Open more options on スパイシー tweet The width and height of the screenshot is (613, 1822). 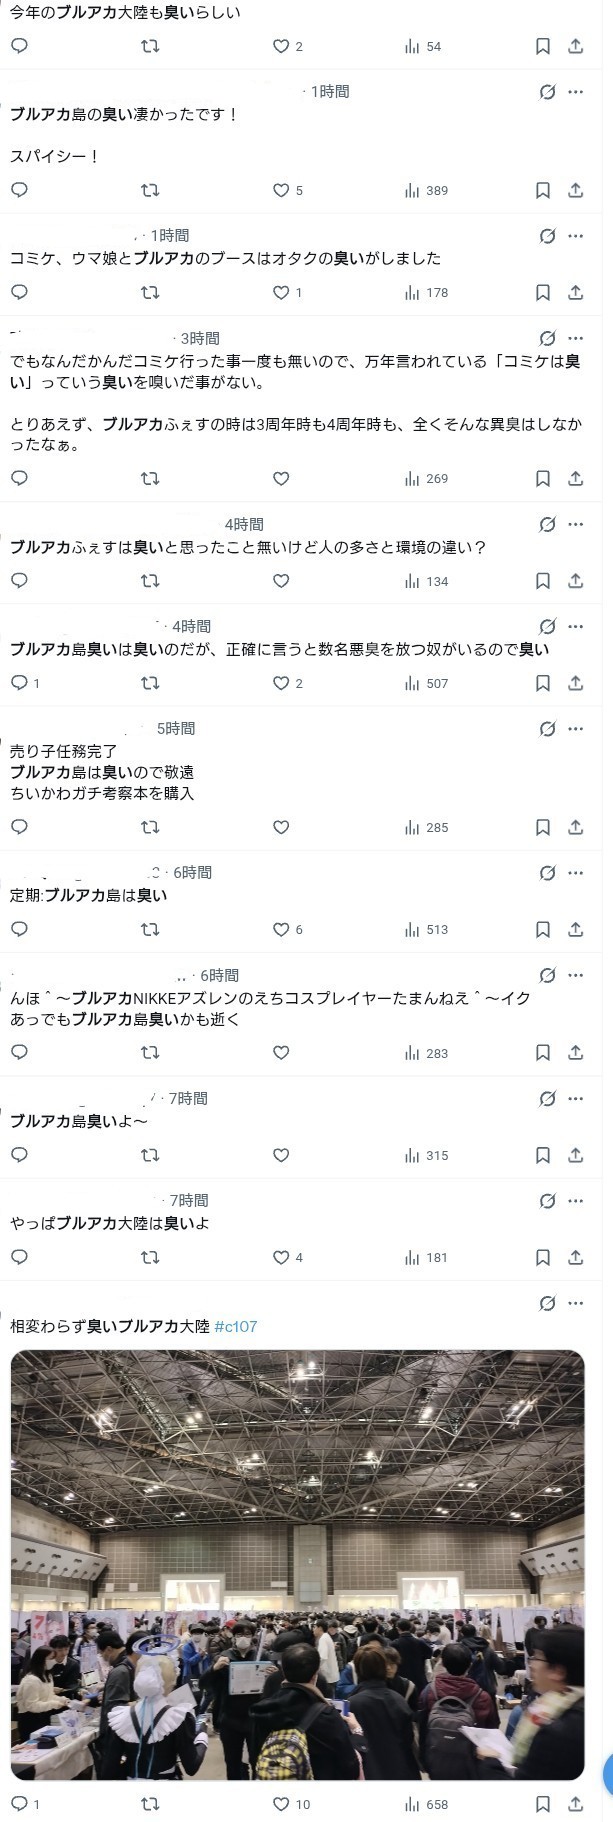[575, 92]
